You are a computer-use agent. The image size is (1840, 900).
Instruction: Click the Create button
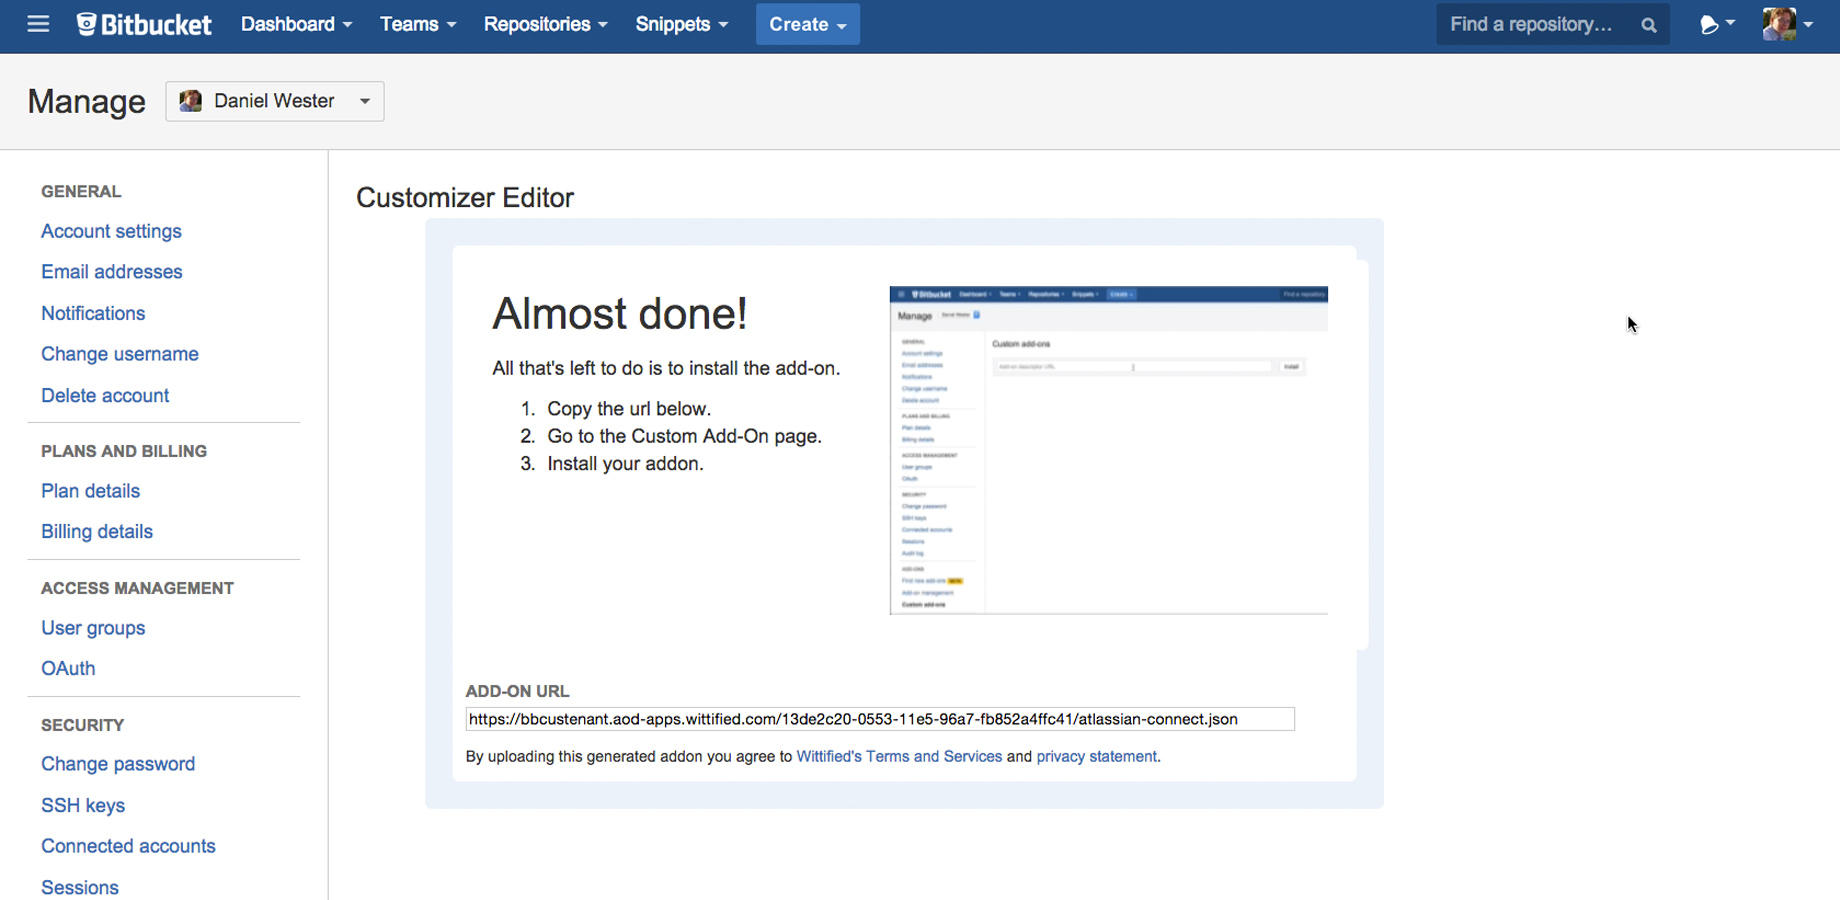point(808,24)
